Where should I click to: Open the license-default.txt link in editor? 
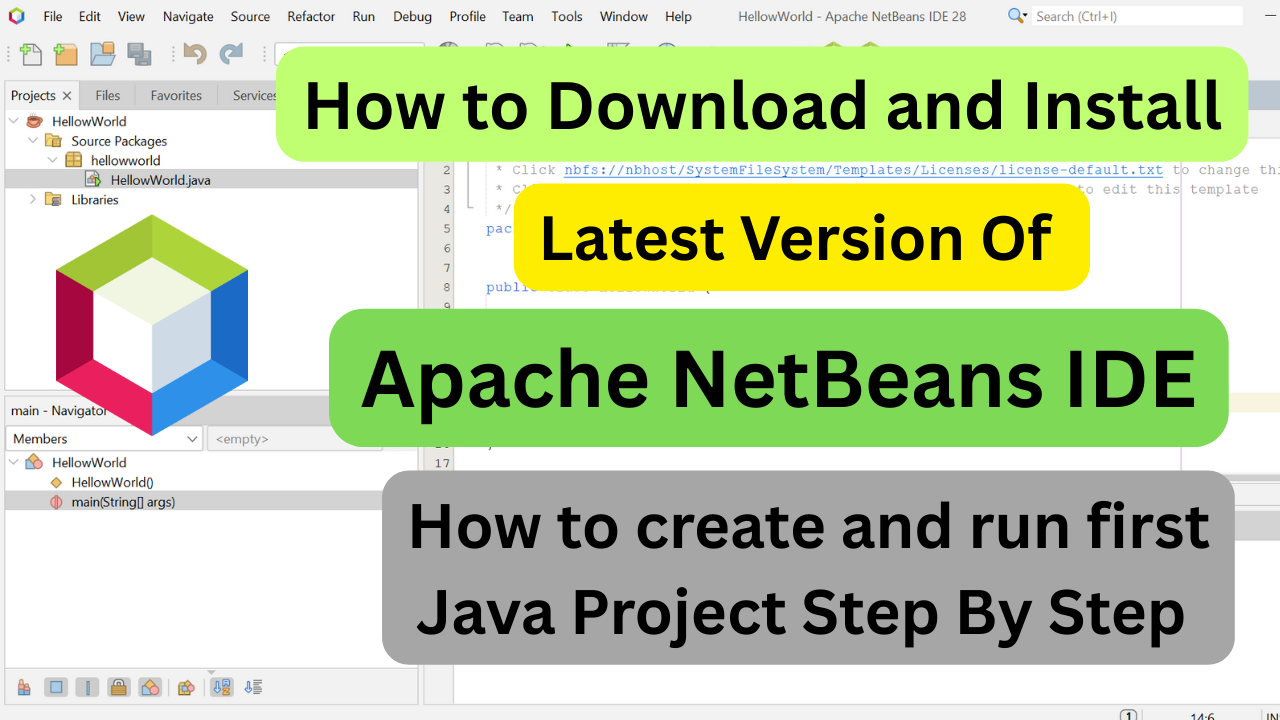(x=863, y=170)
